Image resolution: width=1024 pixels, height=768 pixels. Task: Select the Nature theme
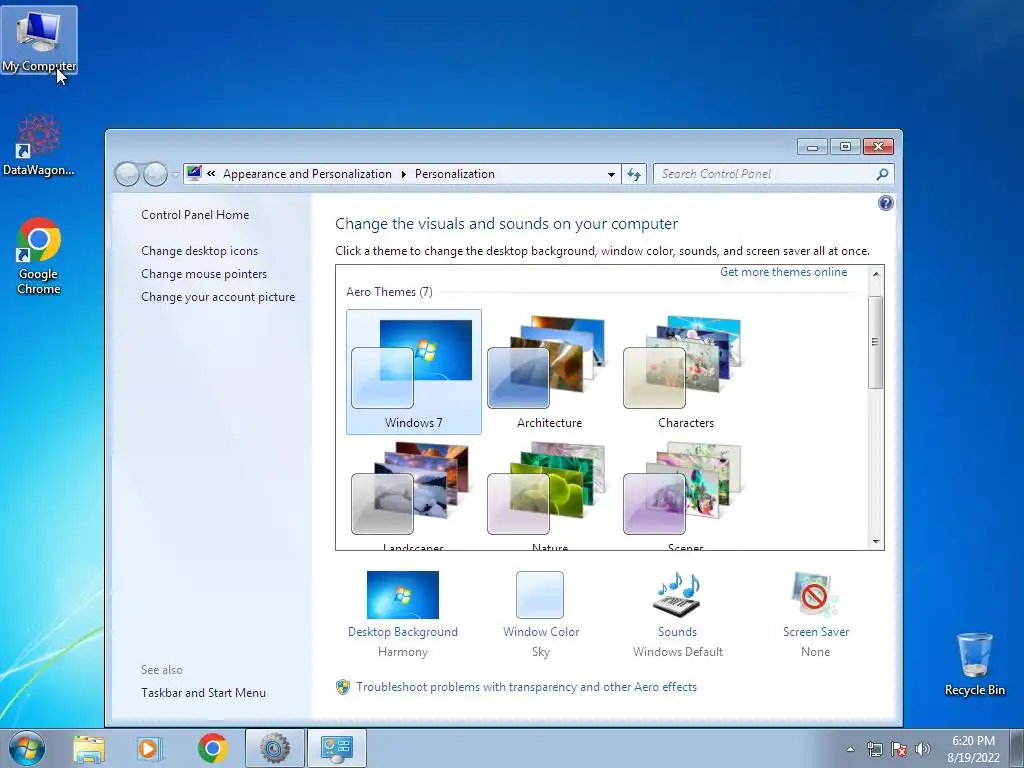pos(549,495)
